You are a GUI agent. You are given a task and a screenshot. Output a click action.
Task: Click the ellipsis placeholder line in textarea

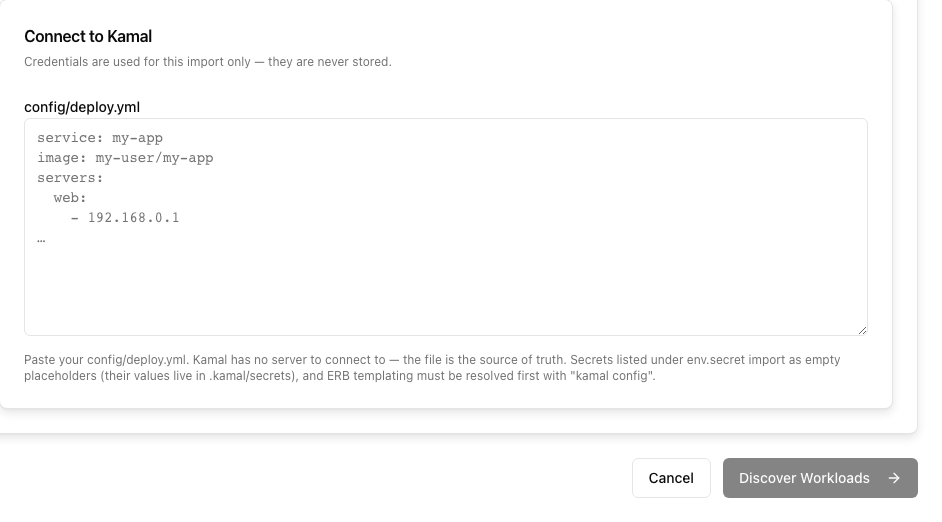(x=41, y=239)
